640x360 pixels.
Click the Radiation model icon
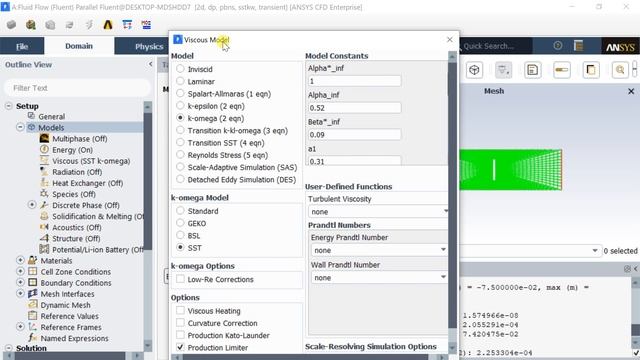tap(44, 171)
